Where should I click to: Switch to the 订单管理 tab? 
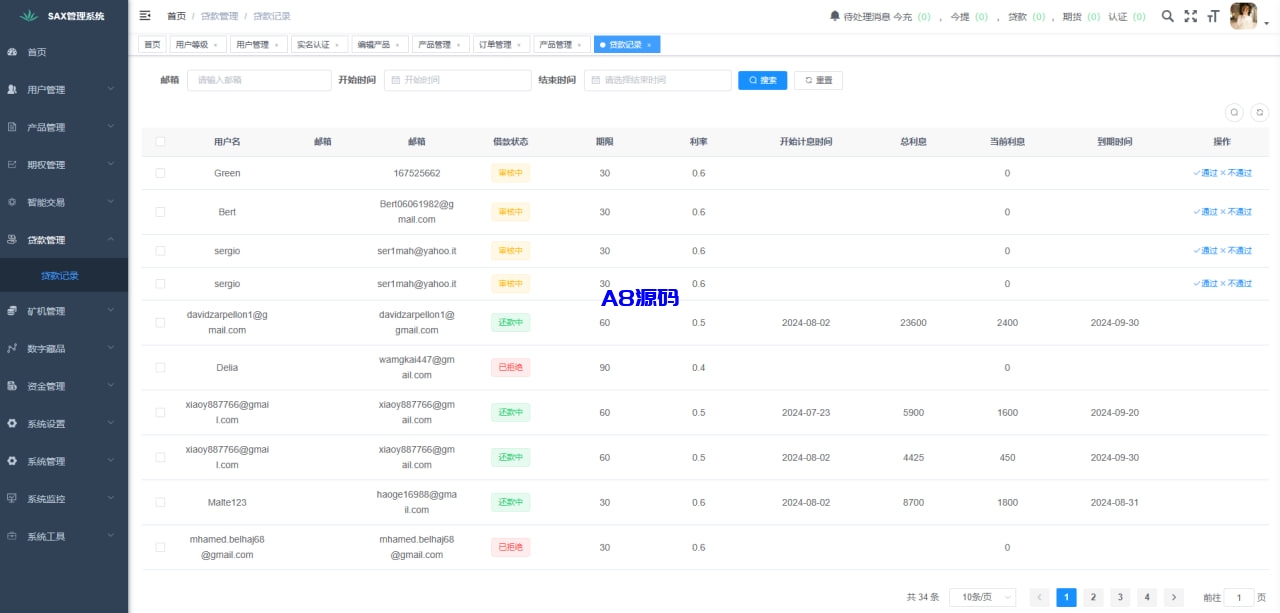(500, 45)
